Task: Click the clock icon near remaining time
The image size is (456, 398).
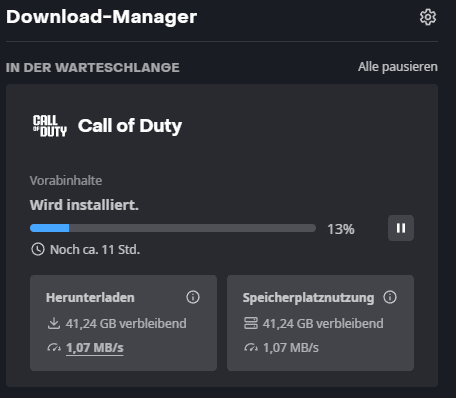Action: point(38,249)
